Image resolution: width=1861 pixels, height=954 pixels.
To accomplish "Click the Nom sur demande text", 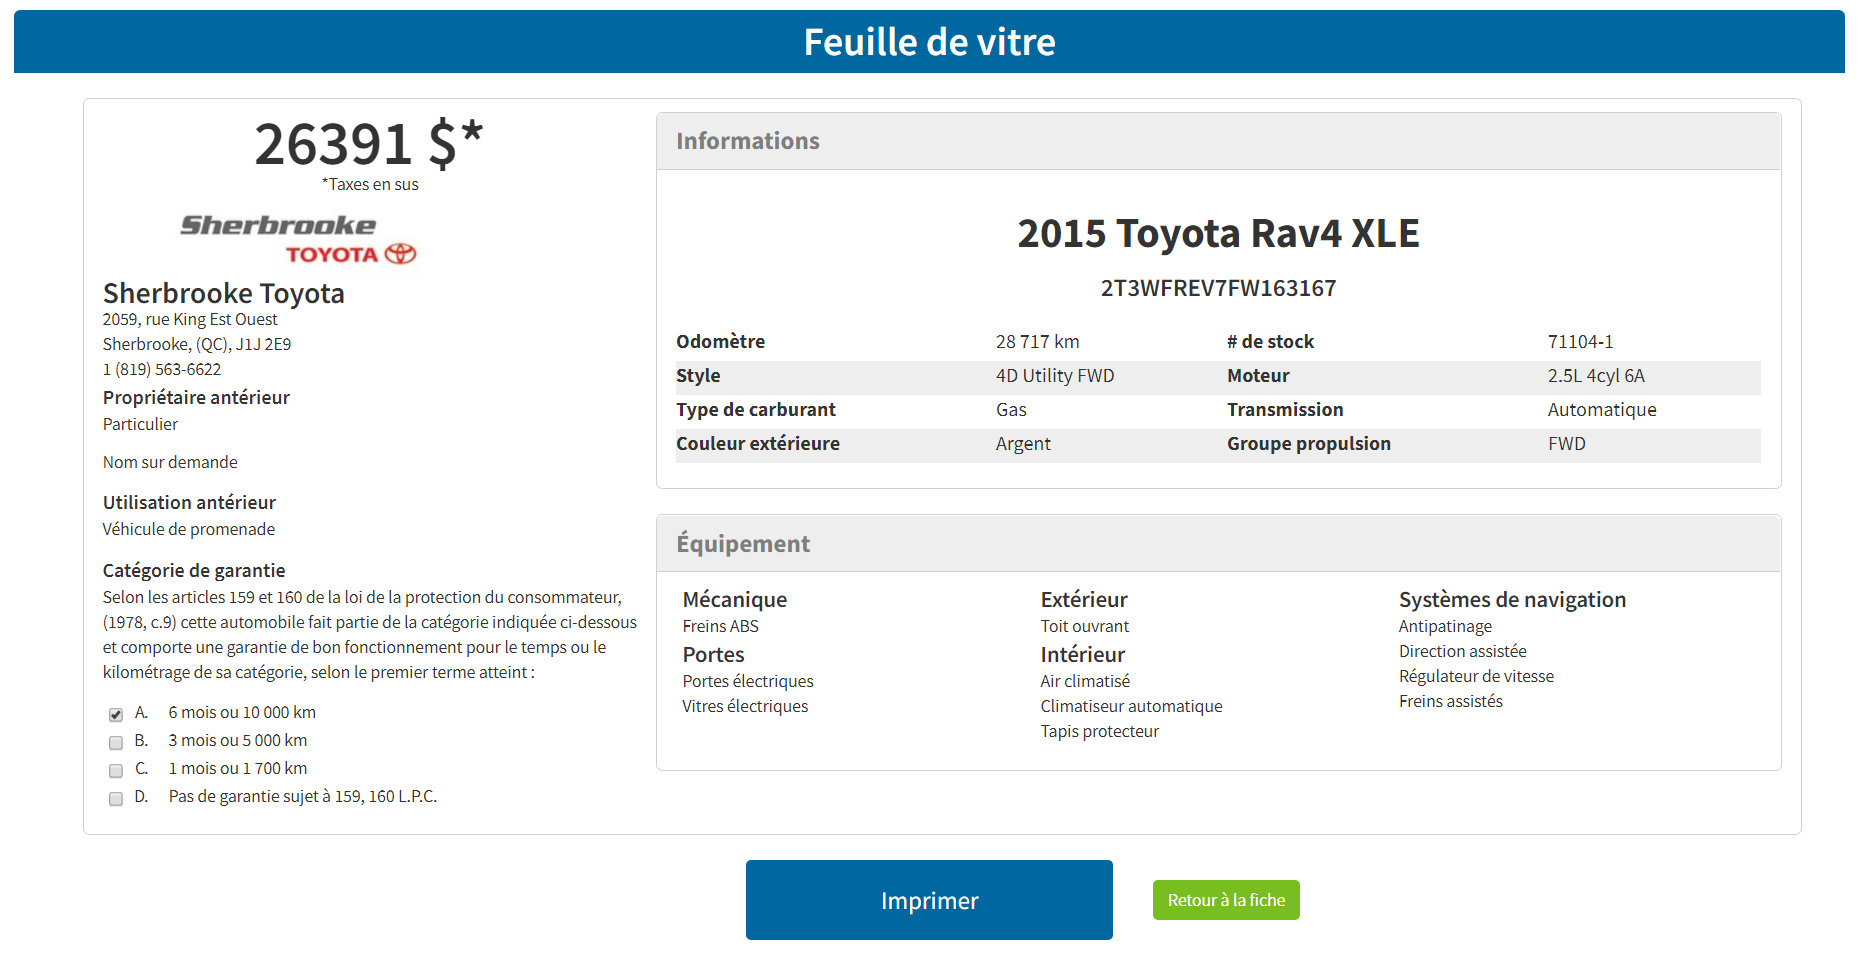I will pyautogui.click(x=169, y=461).
